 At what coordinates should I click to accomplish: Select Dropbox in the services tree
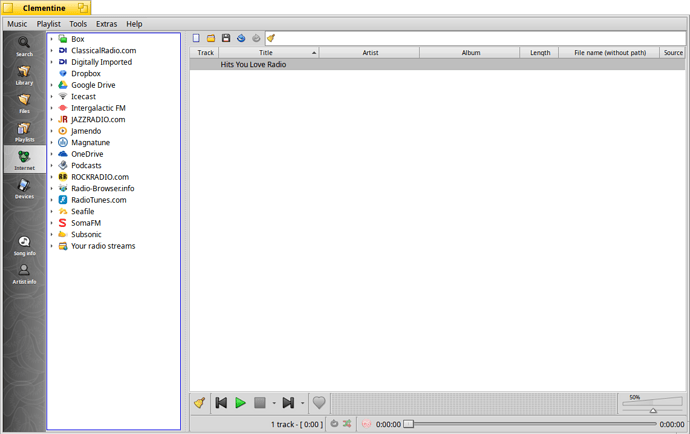pos(86,74)
